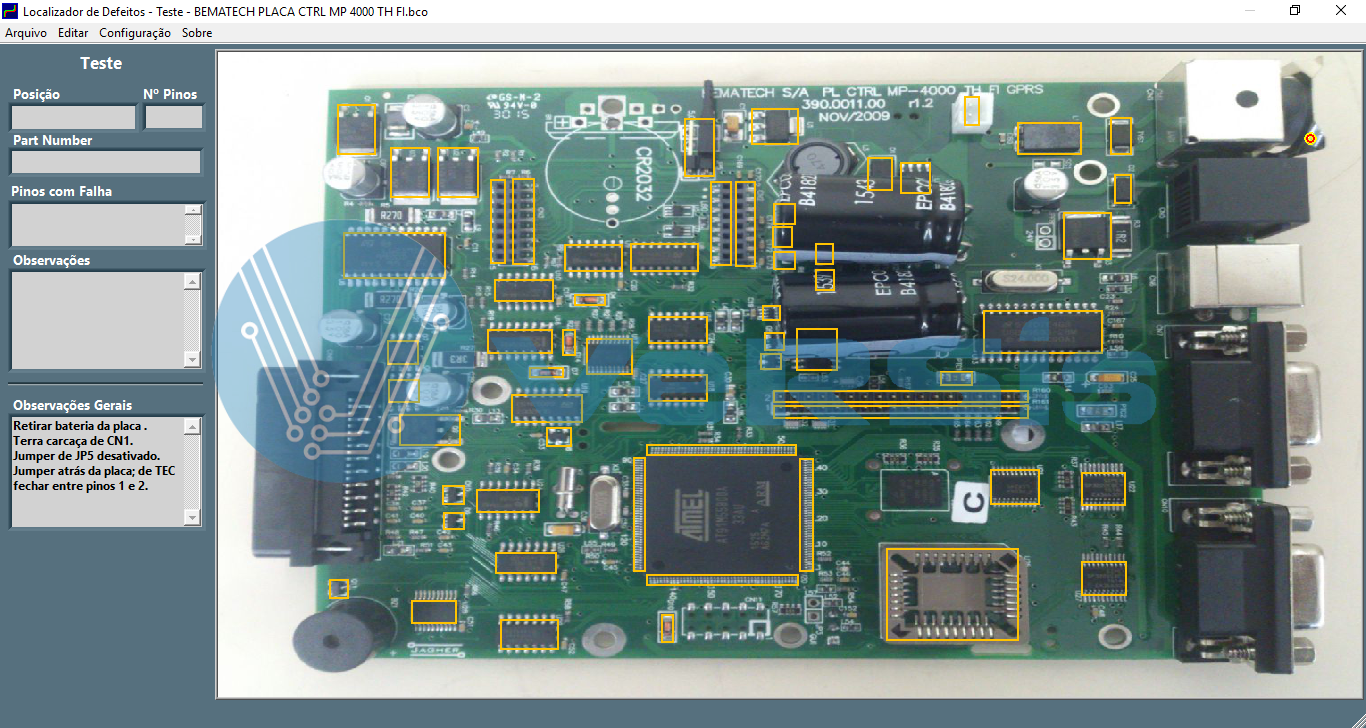Click the text 'Terra carcaça de CN1.'
Viewport: 1366px width, 728px height.
tap(73, 441)
